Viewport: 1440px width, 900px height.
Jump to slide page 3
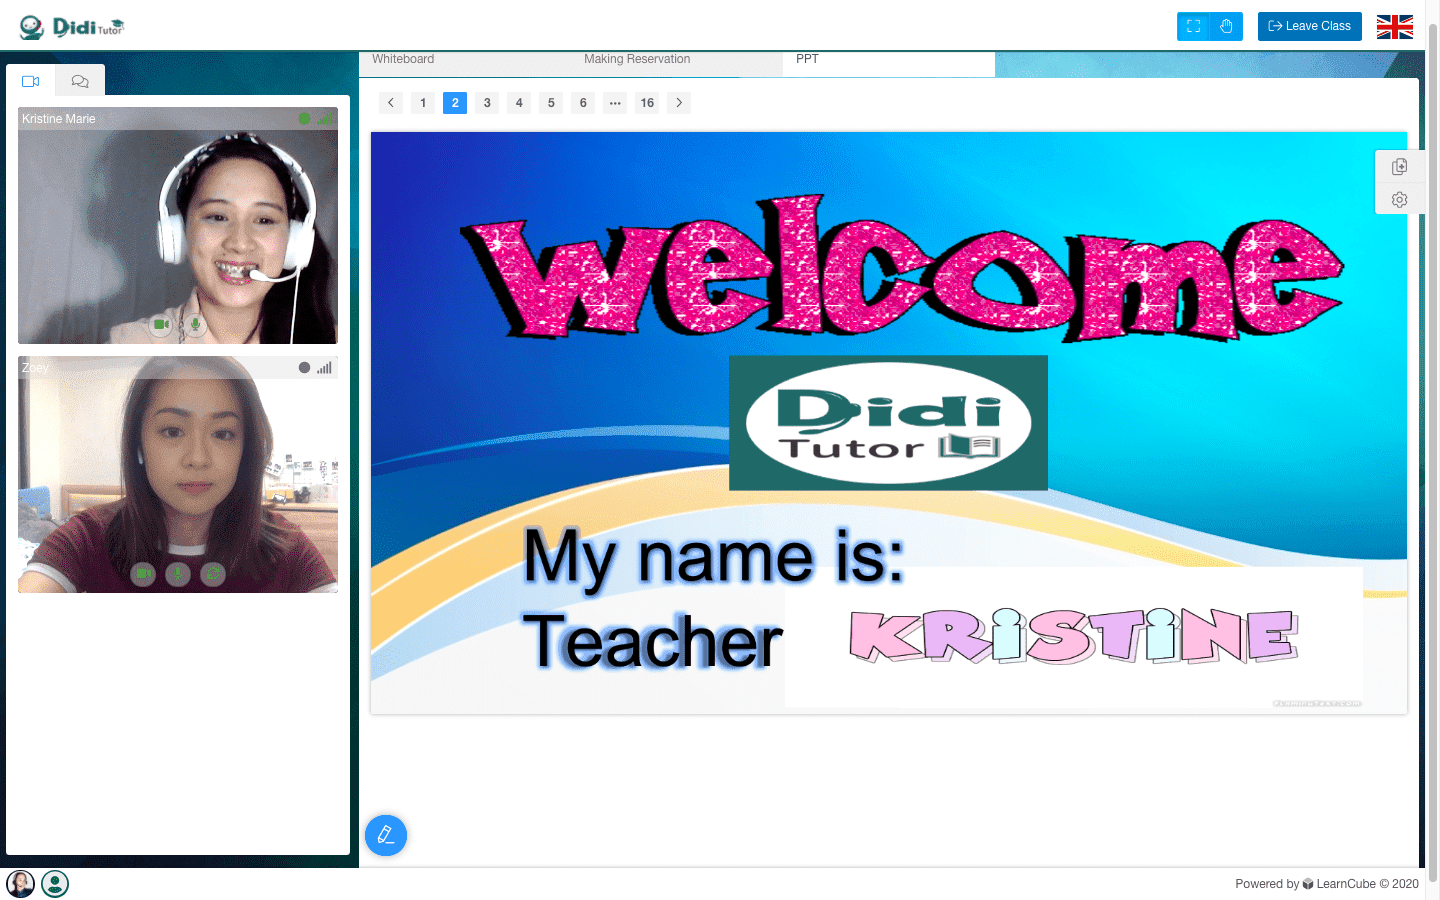tap(487, 102)
